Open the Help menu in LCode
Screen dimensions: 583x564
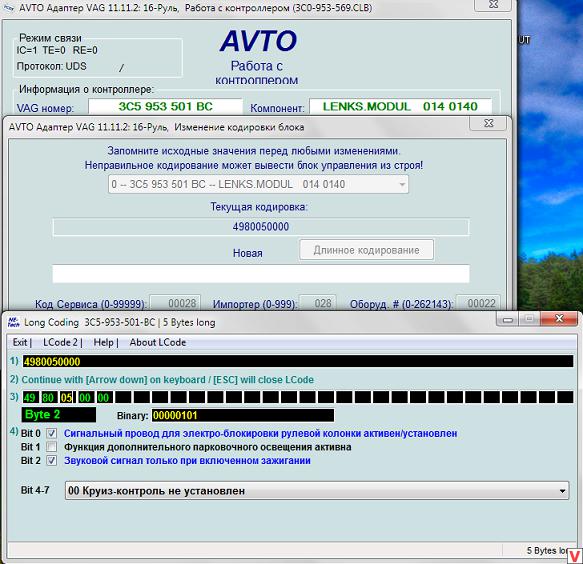click(106, 342)
